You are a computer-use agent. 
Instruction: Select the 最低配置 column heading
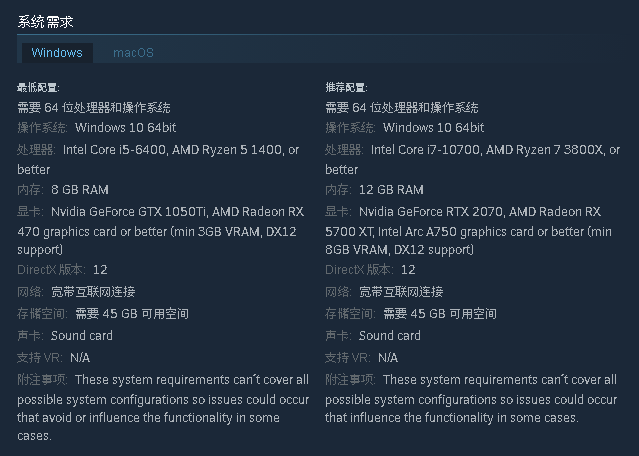[x=38, y=87]
